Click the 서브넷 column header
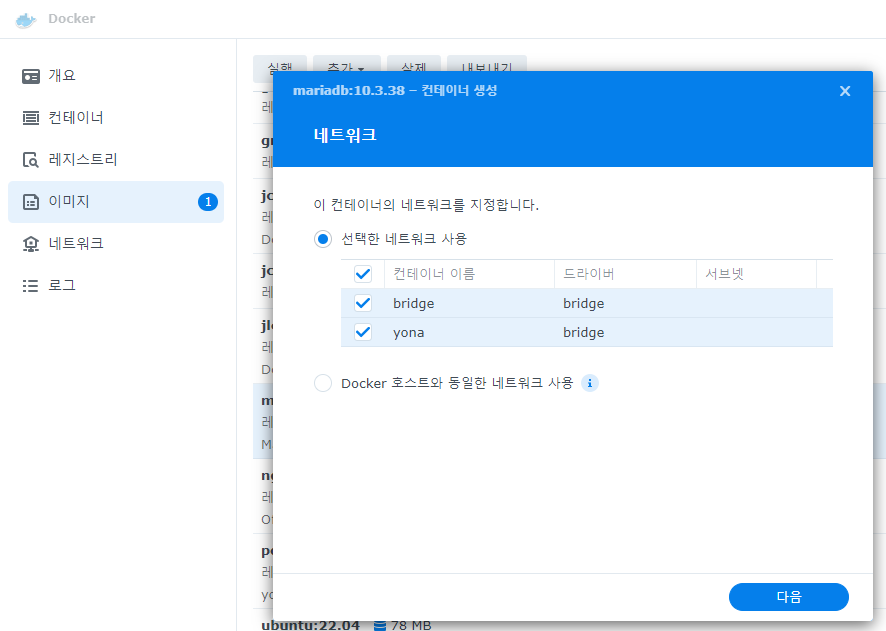The height and width of the screenshot is (631, 886). pyautogui.click(x=757, y=274)
